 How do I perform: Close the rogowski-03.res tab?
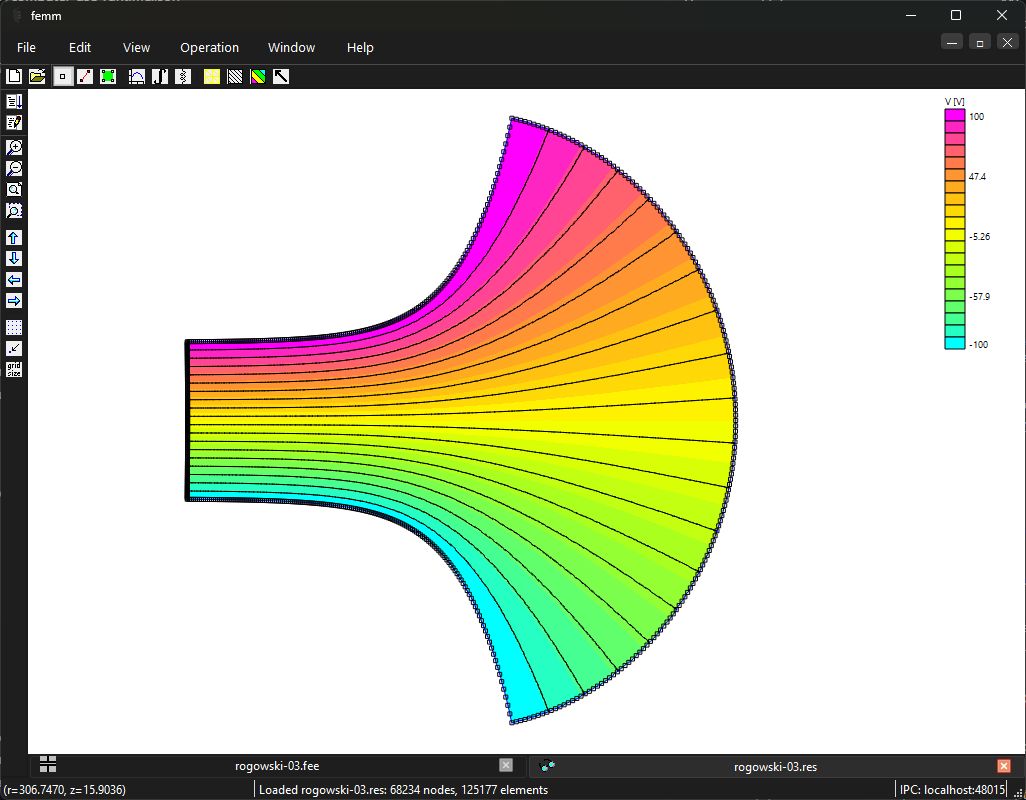pyautogui.click(x=1004, y=766)
